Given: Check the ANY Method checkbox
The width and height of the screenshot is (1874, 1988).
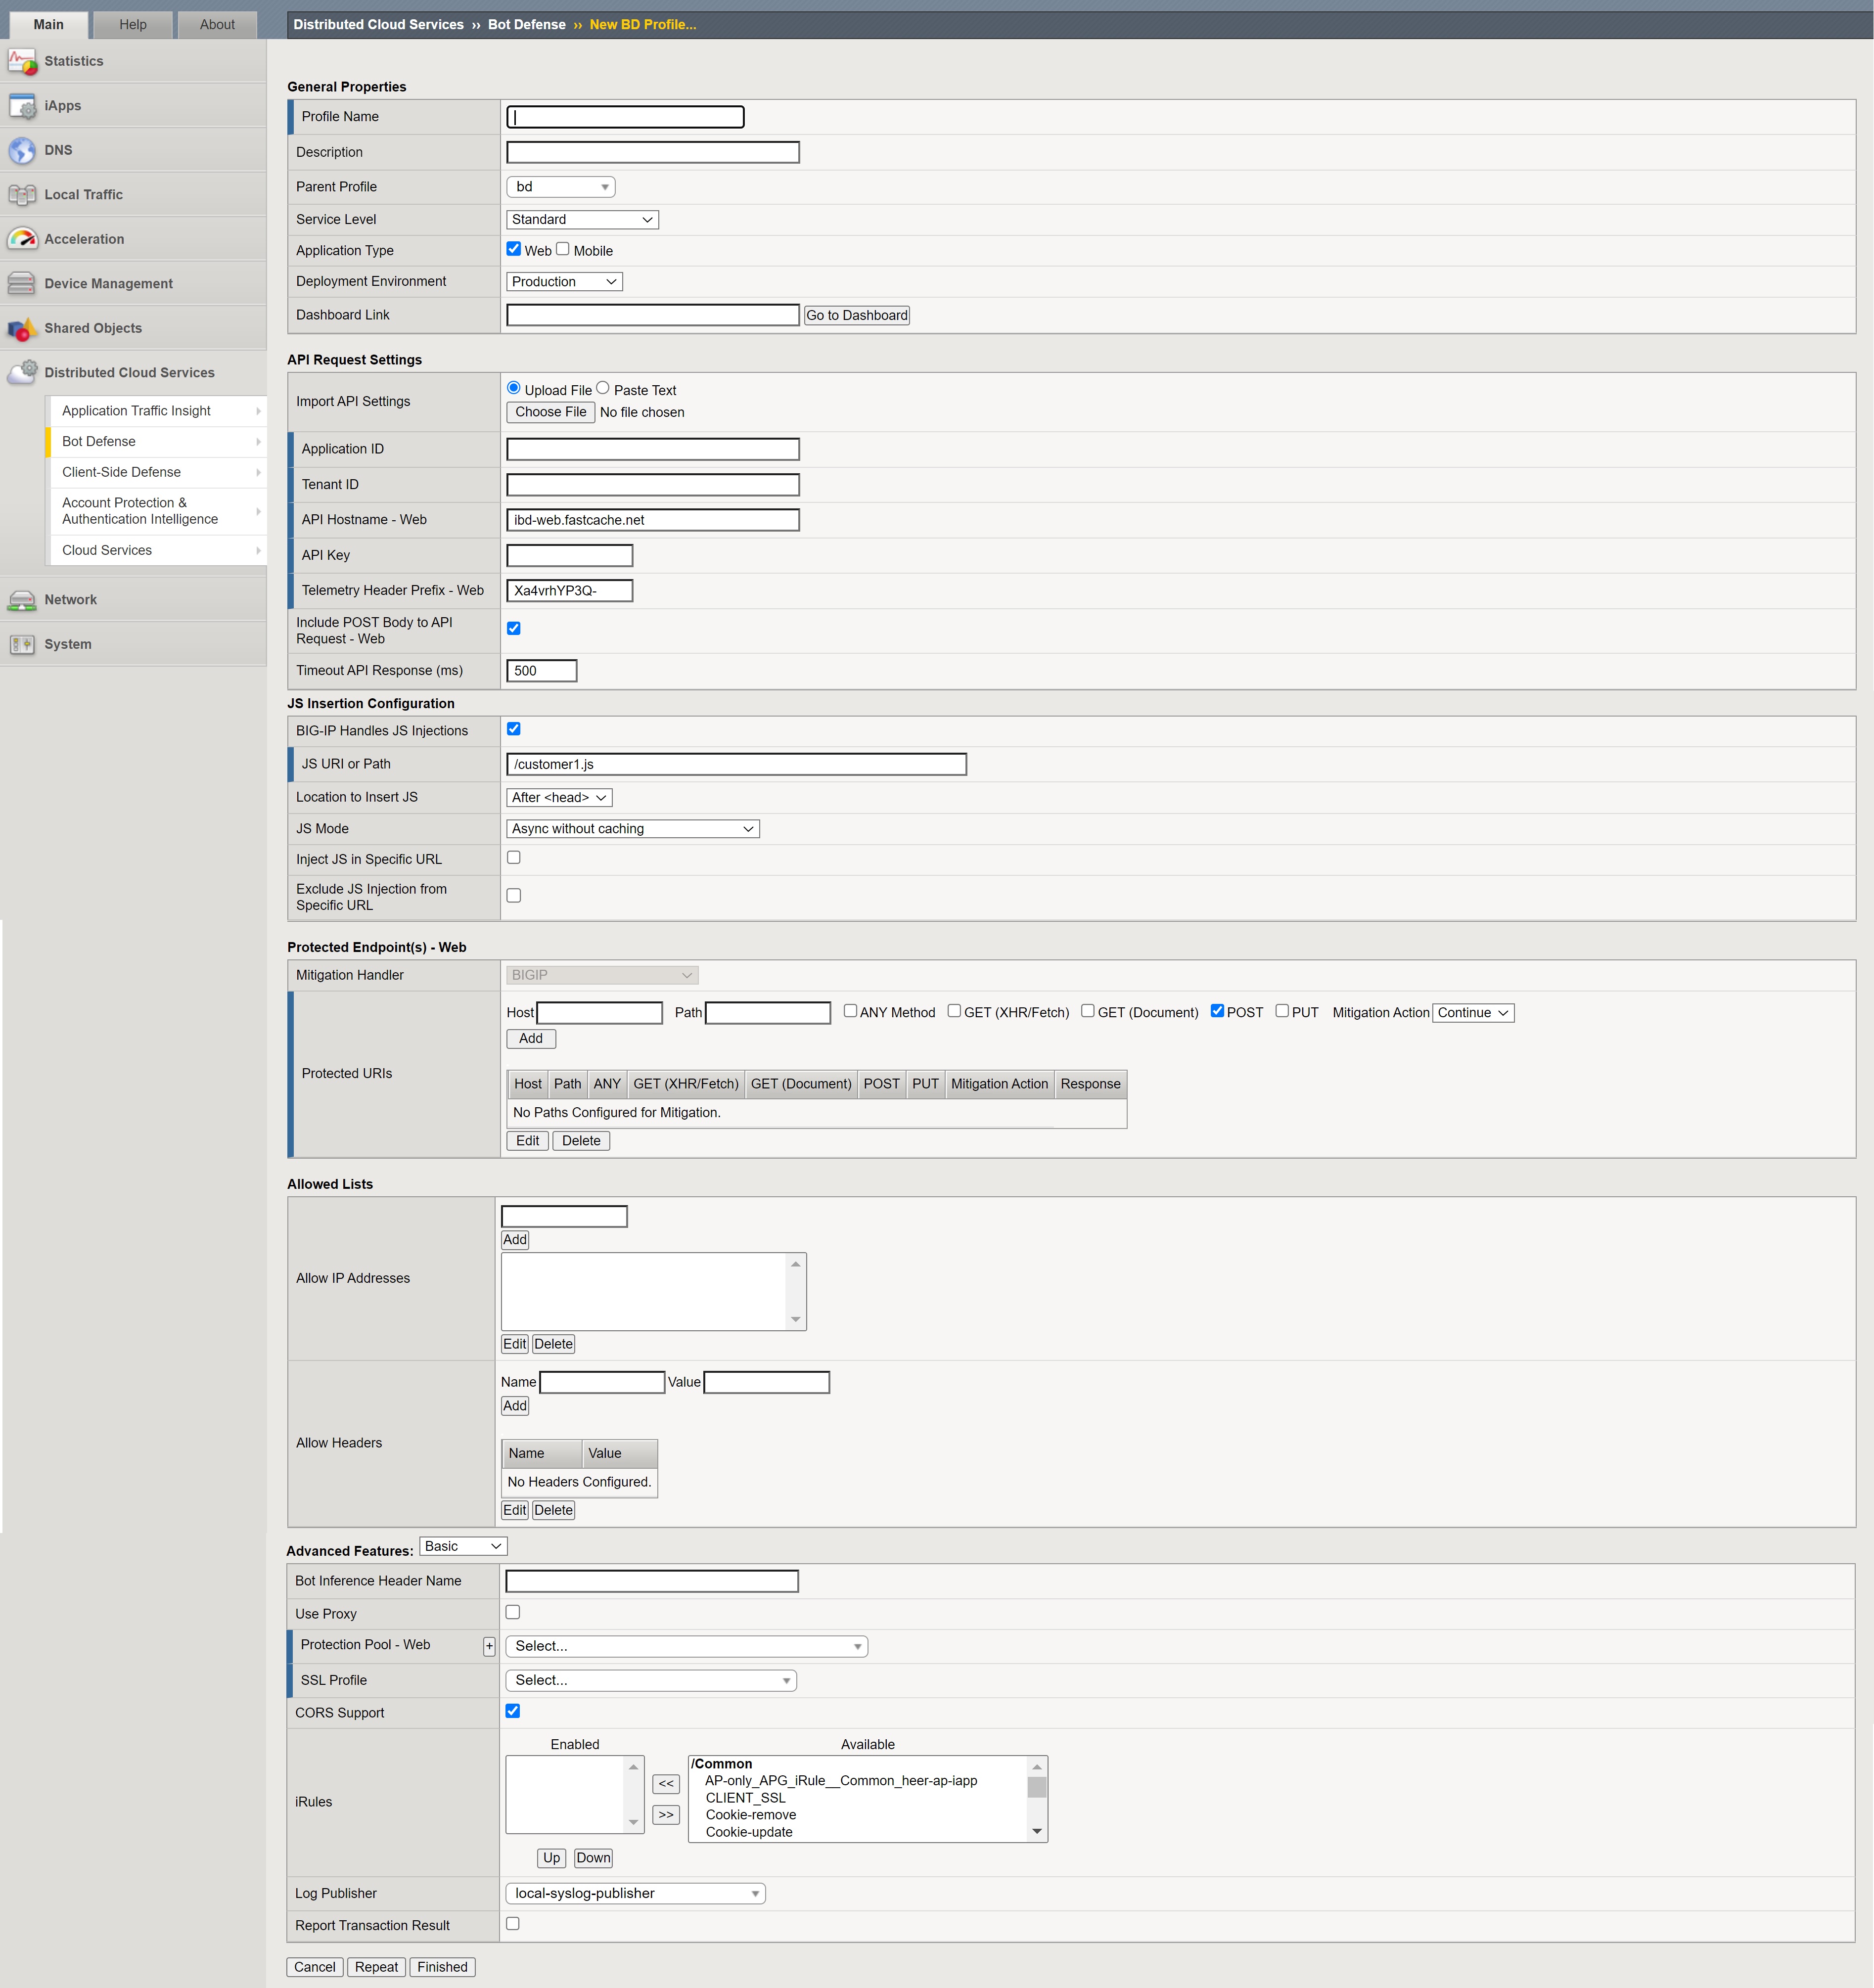Looking at the screenshot, I should [x=850, y=1011].
